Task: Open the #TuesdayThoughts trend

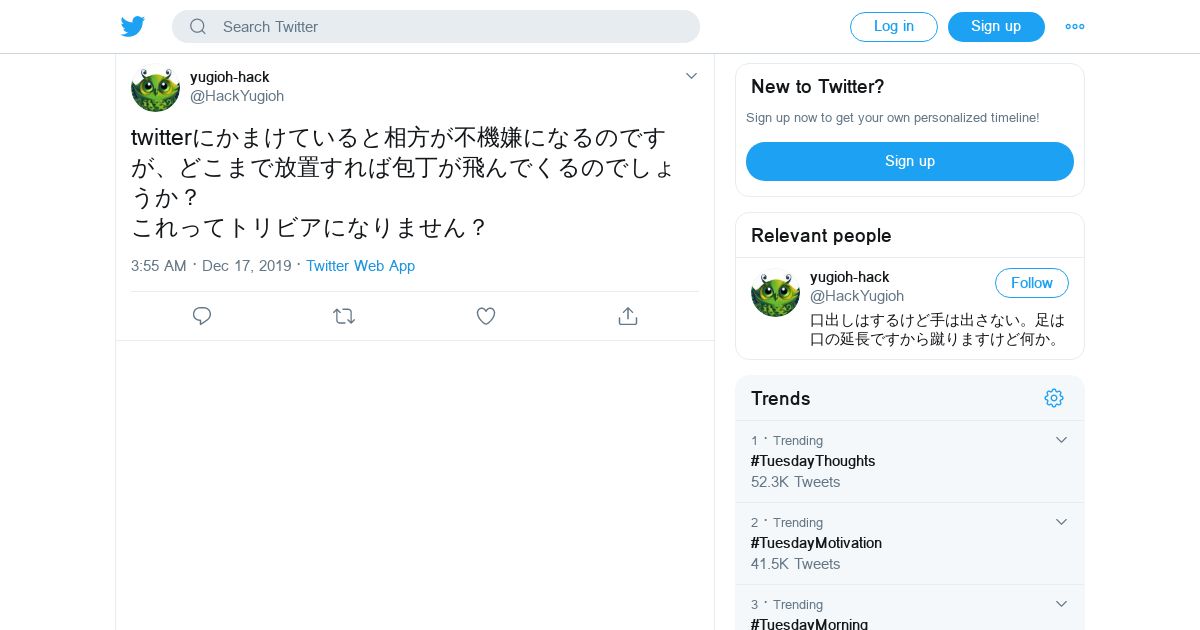Action: coord(813,461)
